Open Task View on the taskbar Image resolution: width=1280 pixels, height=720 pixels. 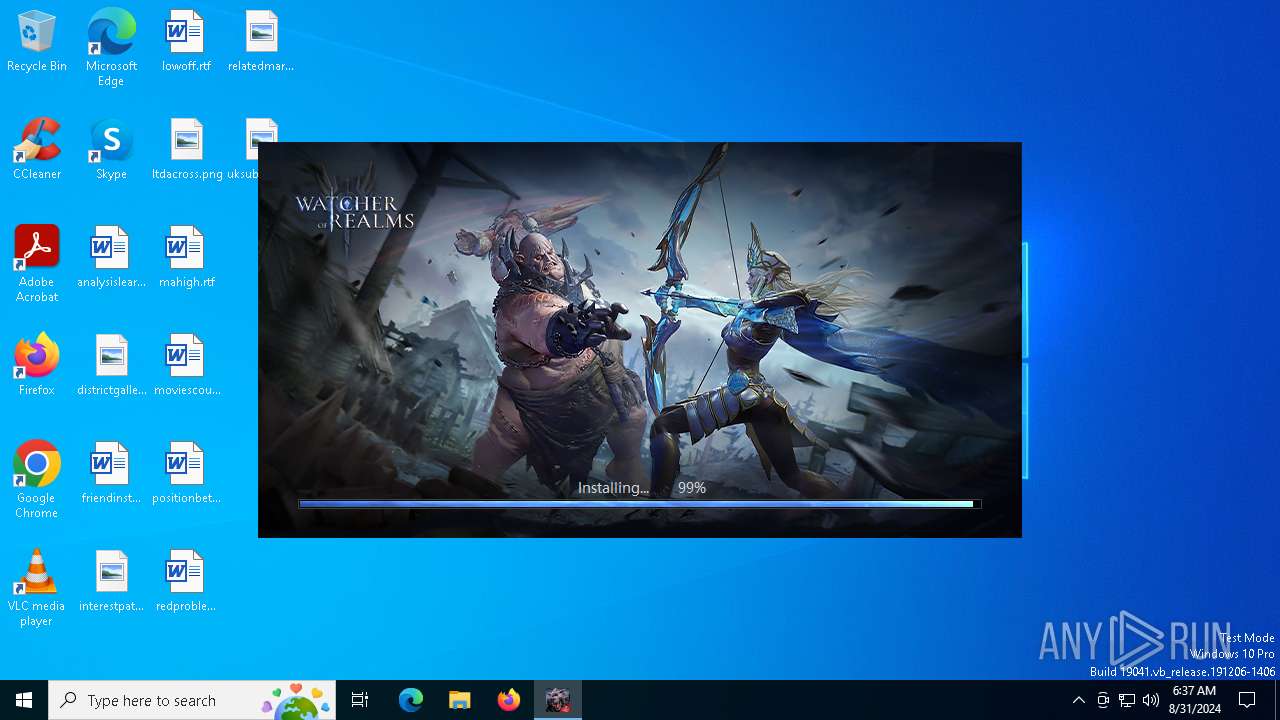point(360,700)
